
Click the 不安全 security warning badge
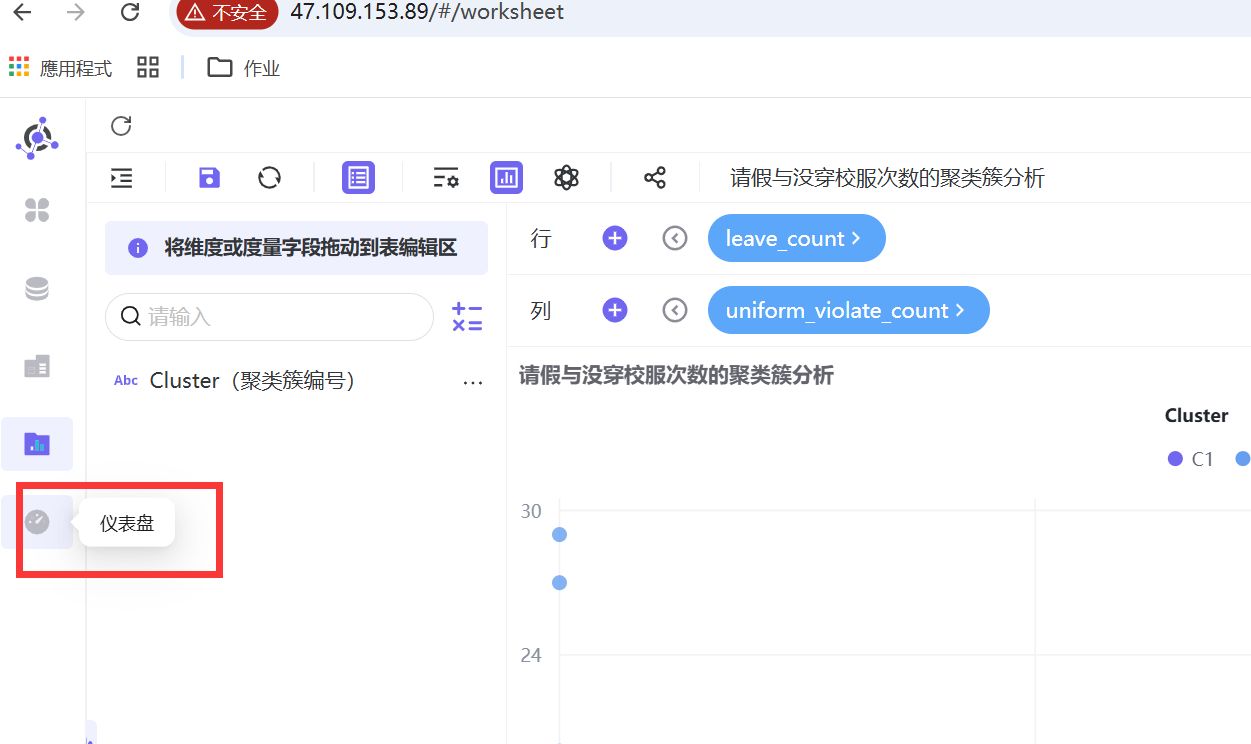[227, 13]
